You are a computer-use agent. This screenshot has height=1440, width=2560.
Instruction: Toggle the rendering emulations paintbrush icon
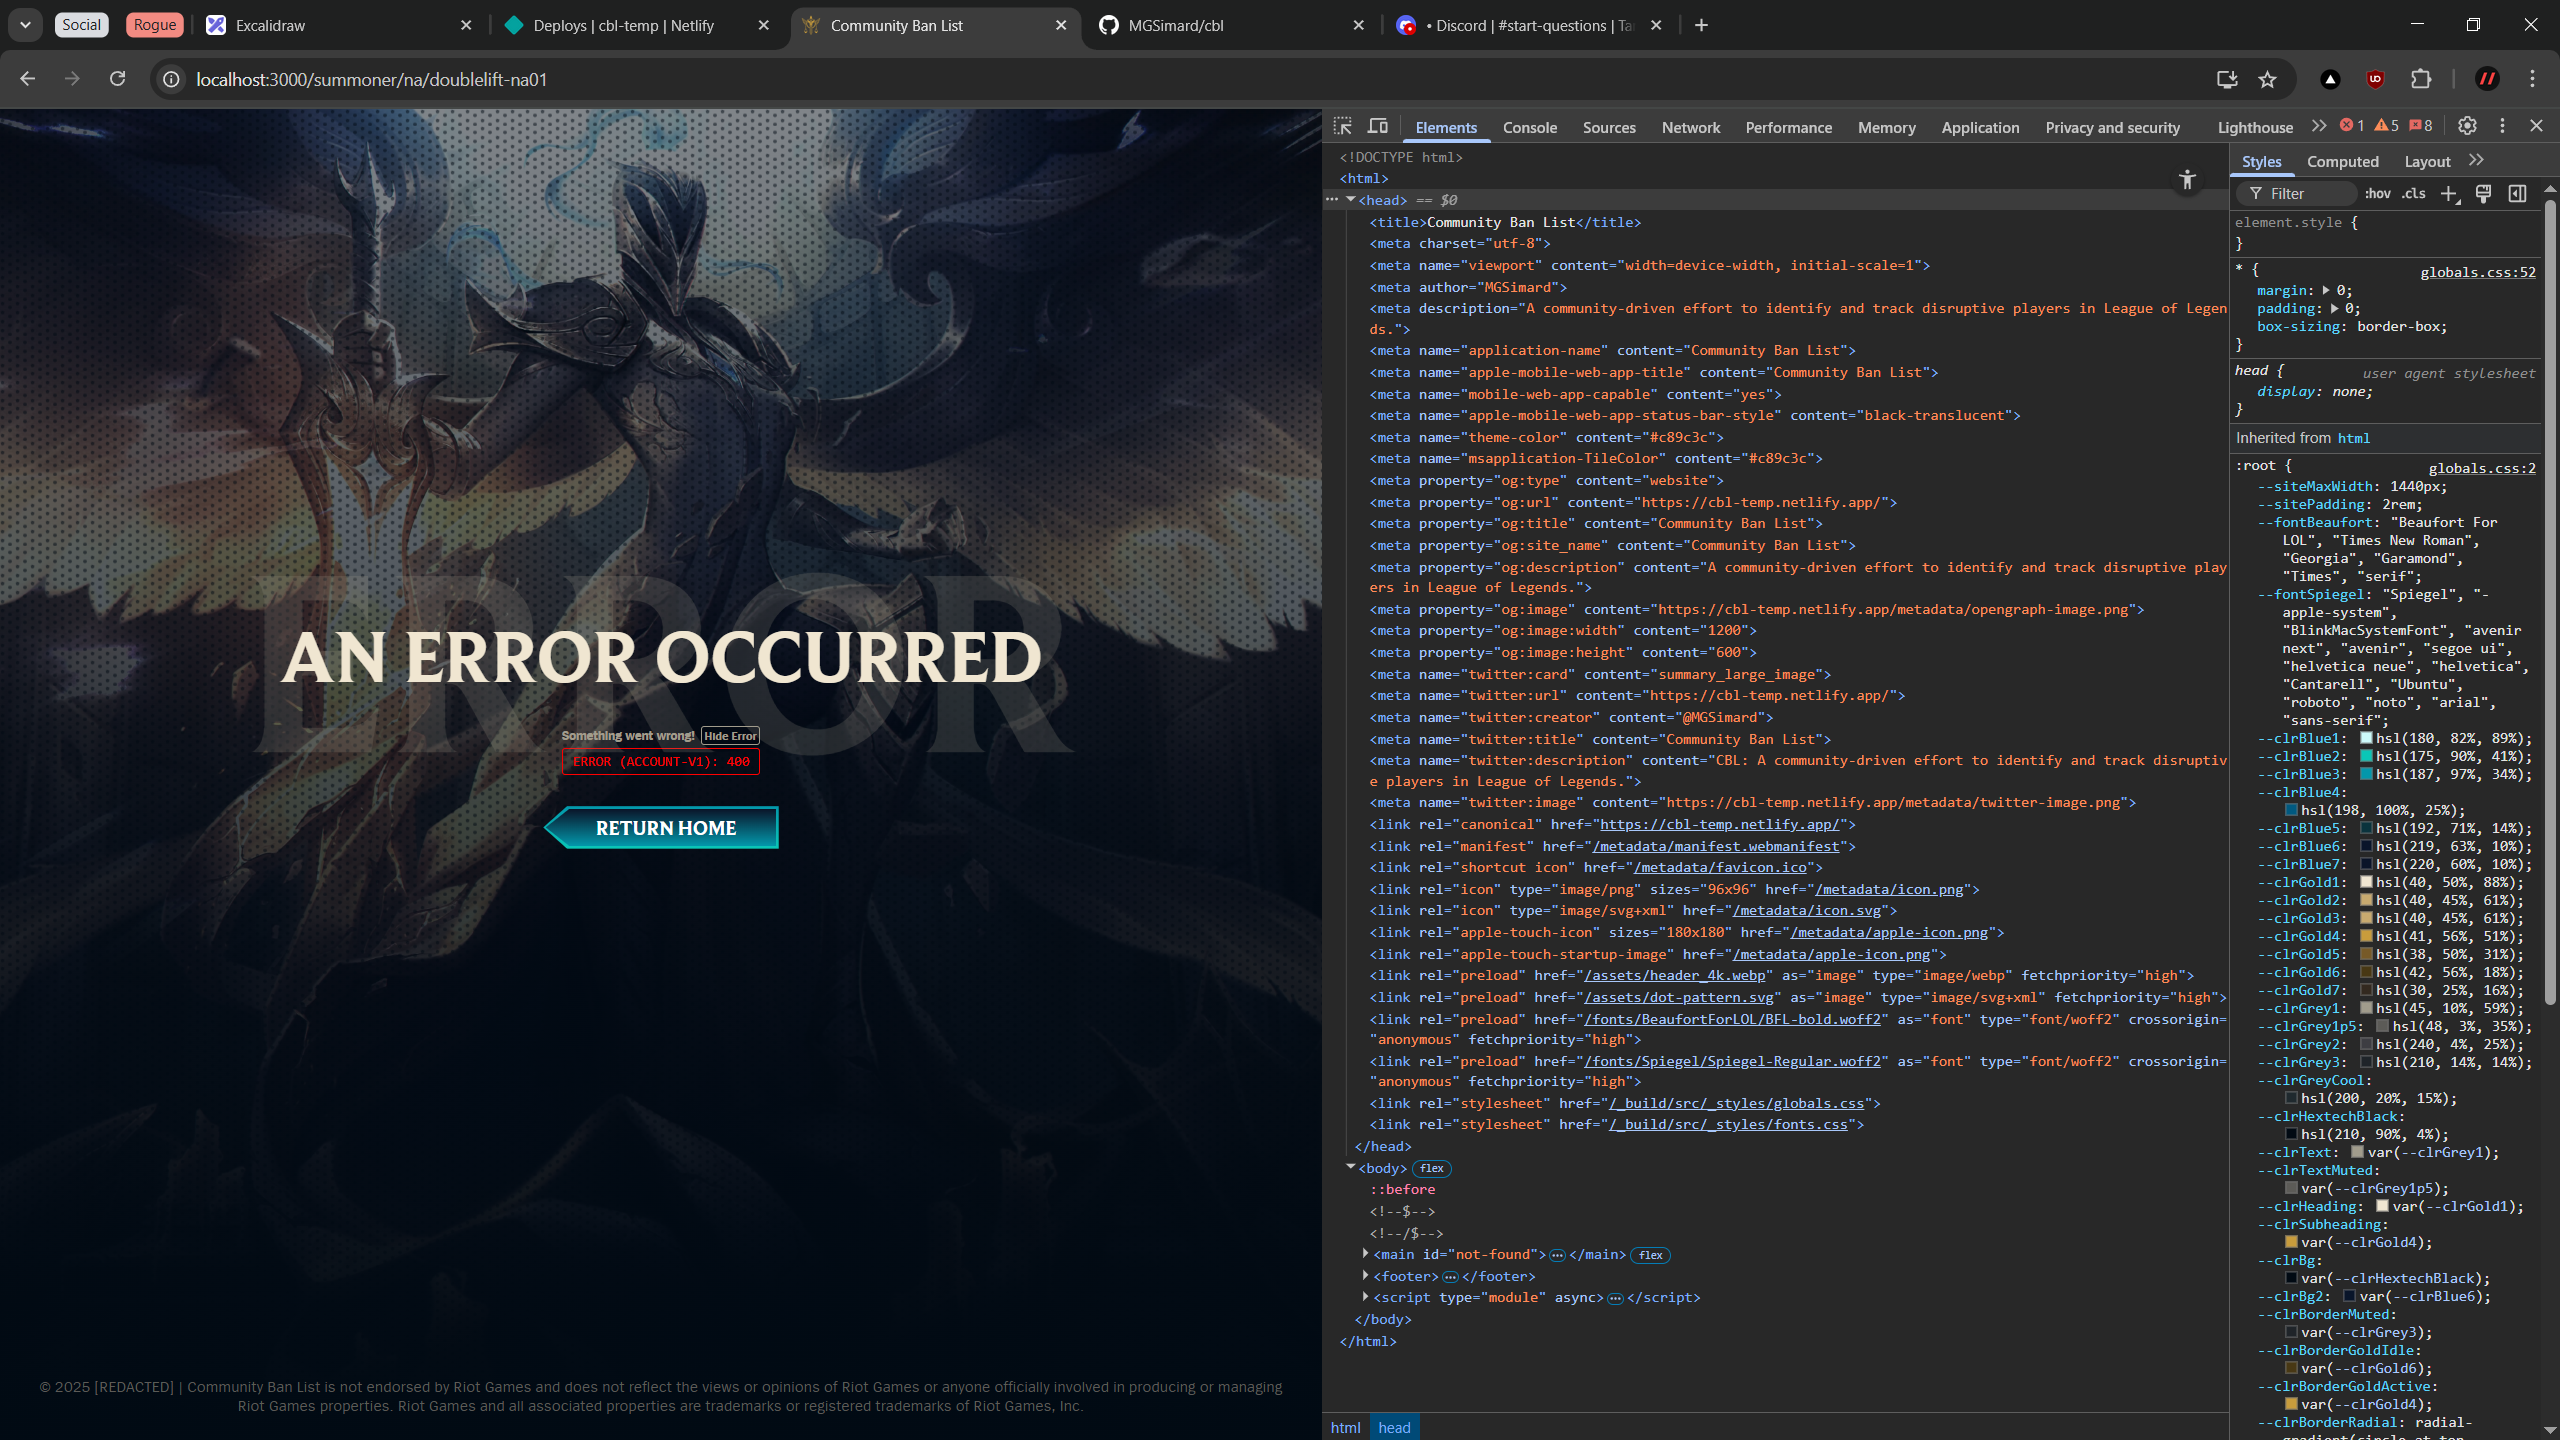click(x=2483, y=193)
